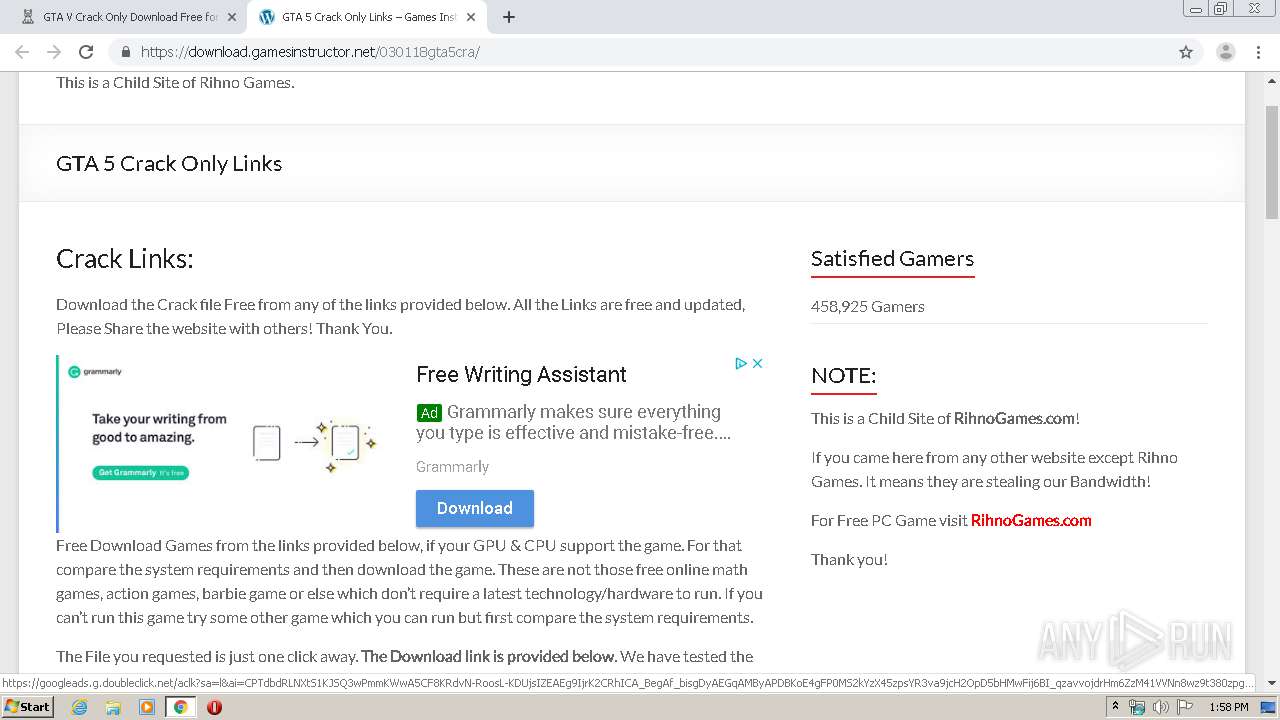View site security lock info
The width and height of the screenshot is (1280, 720).
(x=126, y=52)
